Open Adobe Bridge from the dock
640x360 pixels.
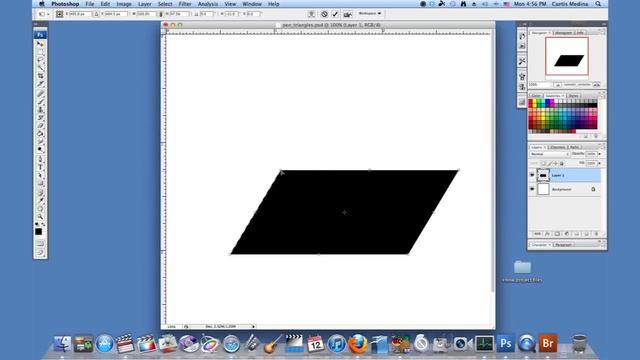(x=548, y=343)
